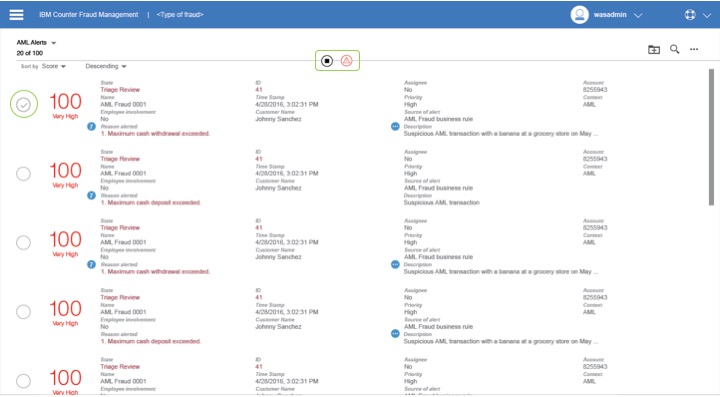Expand the wasadmin user menu chevron
The width and height of the screenshot is (720, 397).
[x=638, y=15]
